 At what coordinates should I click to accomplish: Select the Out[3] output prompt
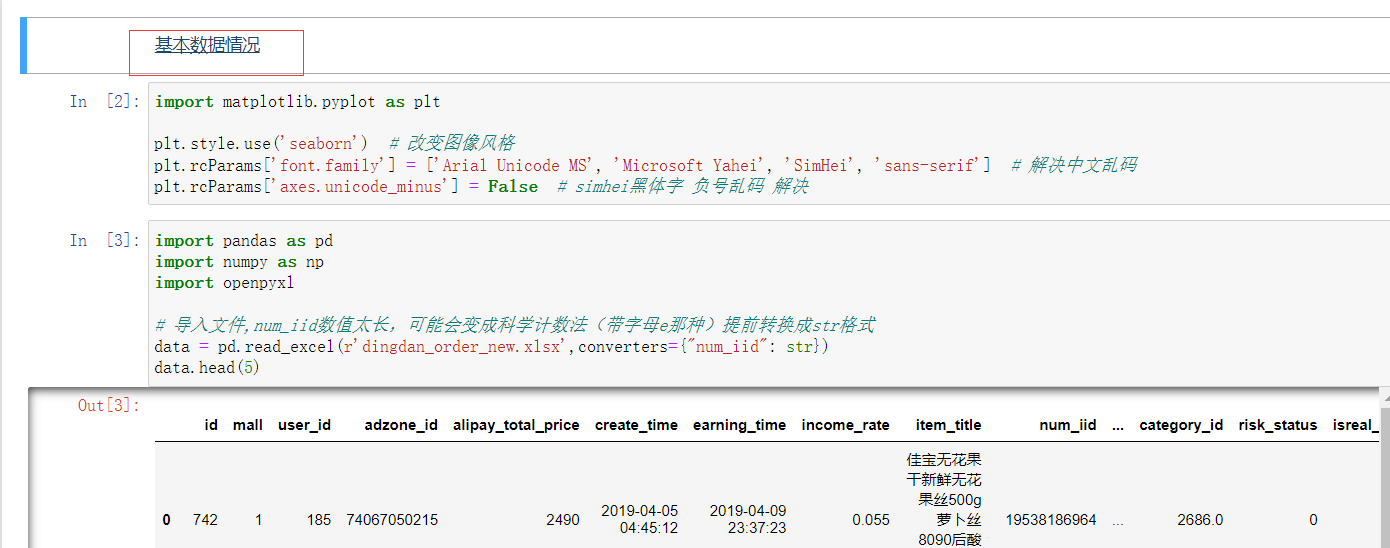pyautogui.click(x=110, y=405)
